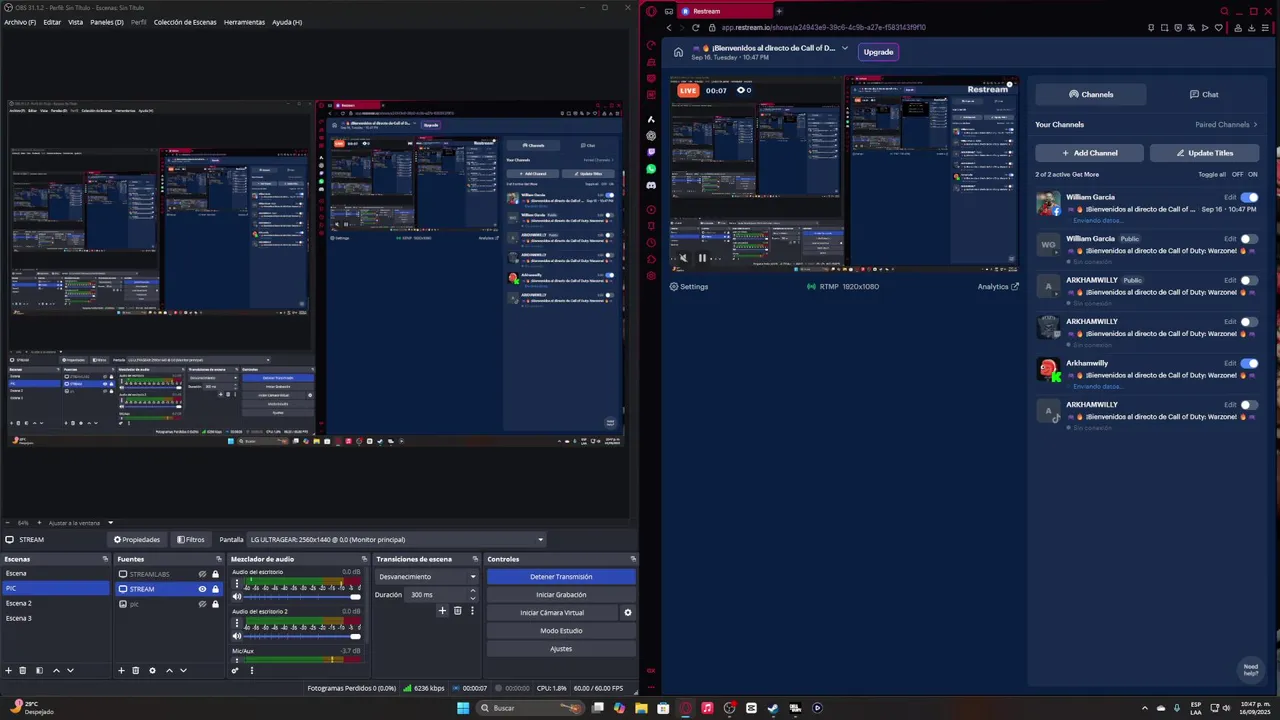
Task: Move selected source down in Fuentes
Action: click(183, 670)
